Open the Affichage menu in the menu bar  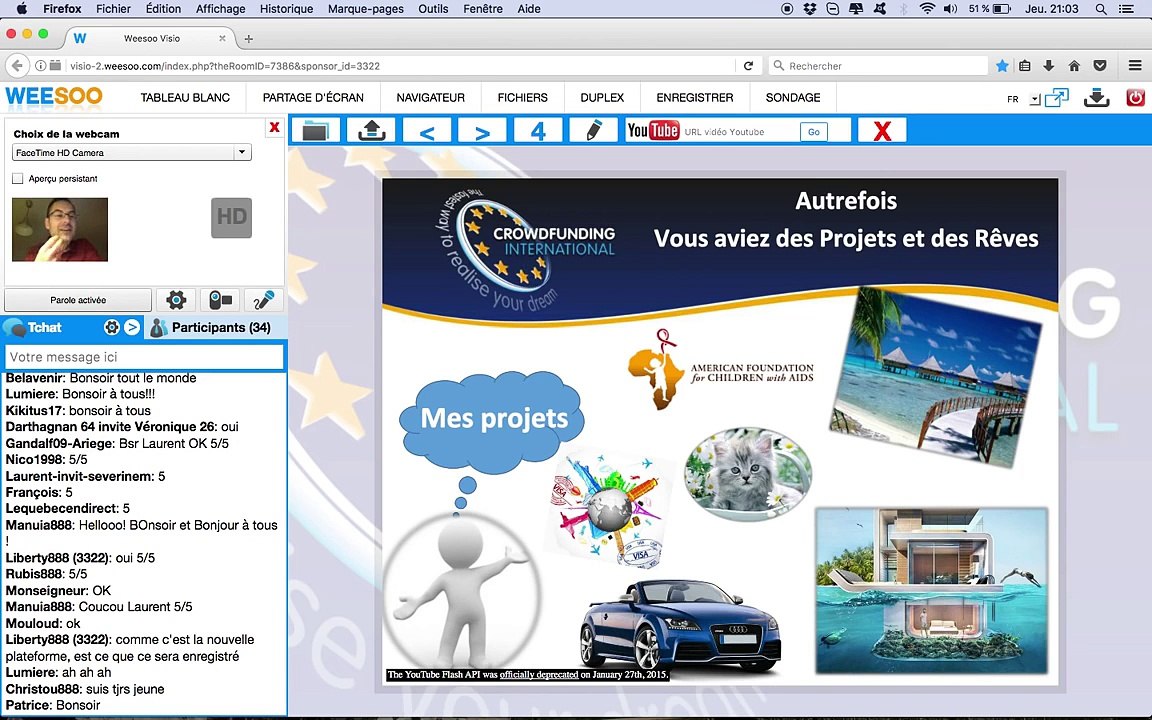(220, 9)
